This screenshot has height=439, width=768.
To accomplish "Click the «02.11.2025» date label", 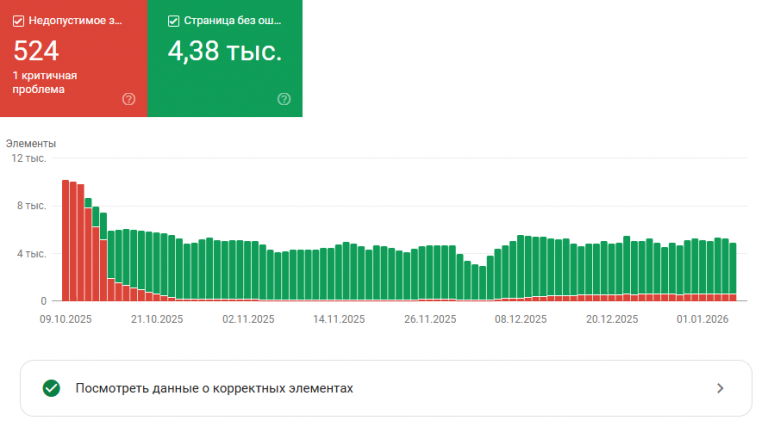I will coord(248,319).
